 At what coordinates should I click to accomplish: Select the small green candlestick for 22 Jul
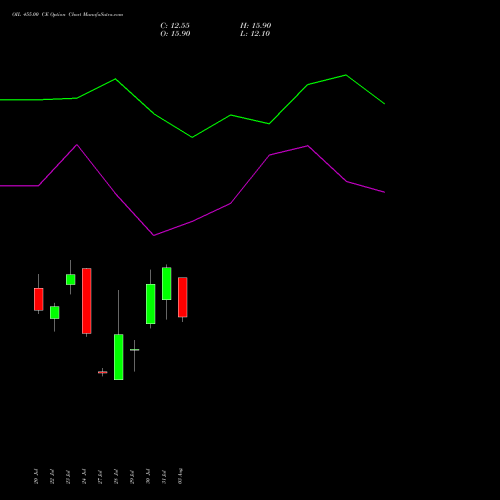pos(55,312)
